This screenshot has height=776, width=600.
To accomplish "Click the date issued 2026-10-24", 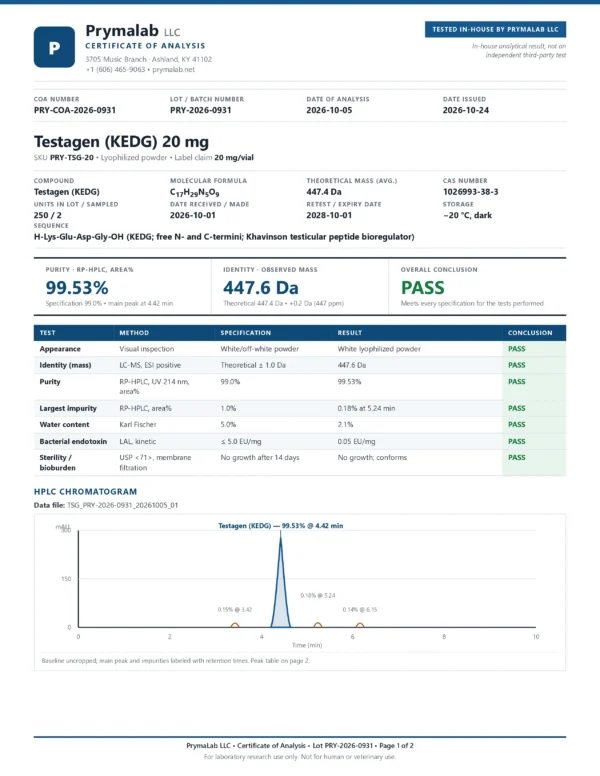I will (x=466, y=110).
